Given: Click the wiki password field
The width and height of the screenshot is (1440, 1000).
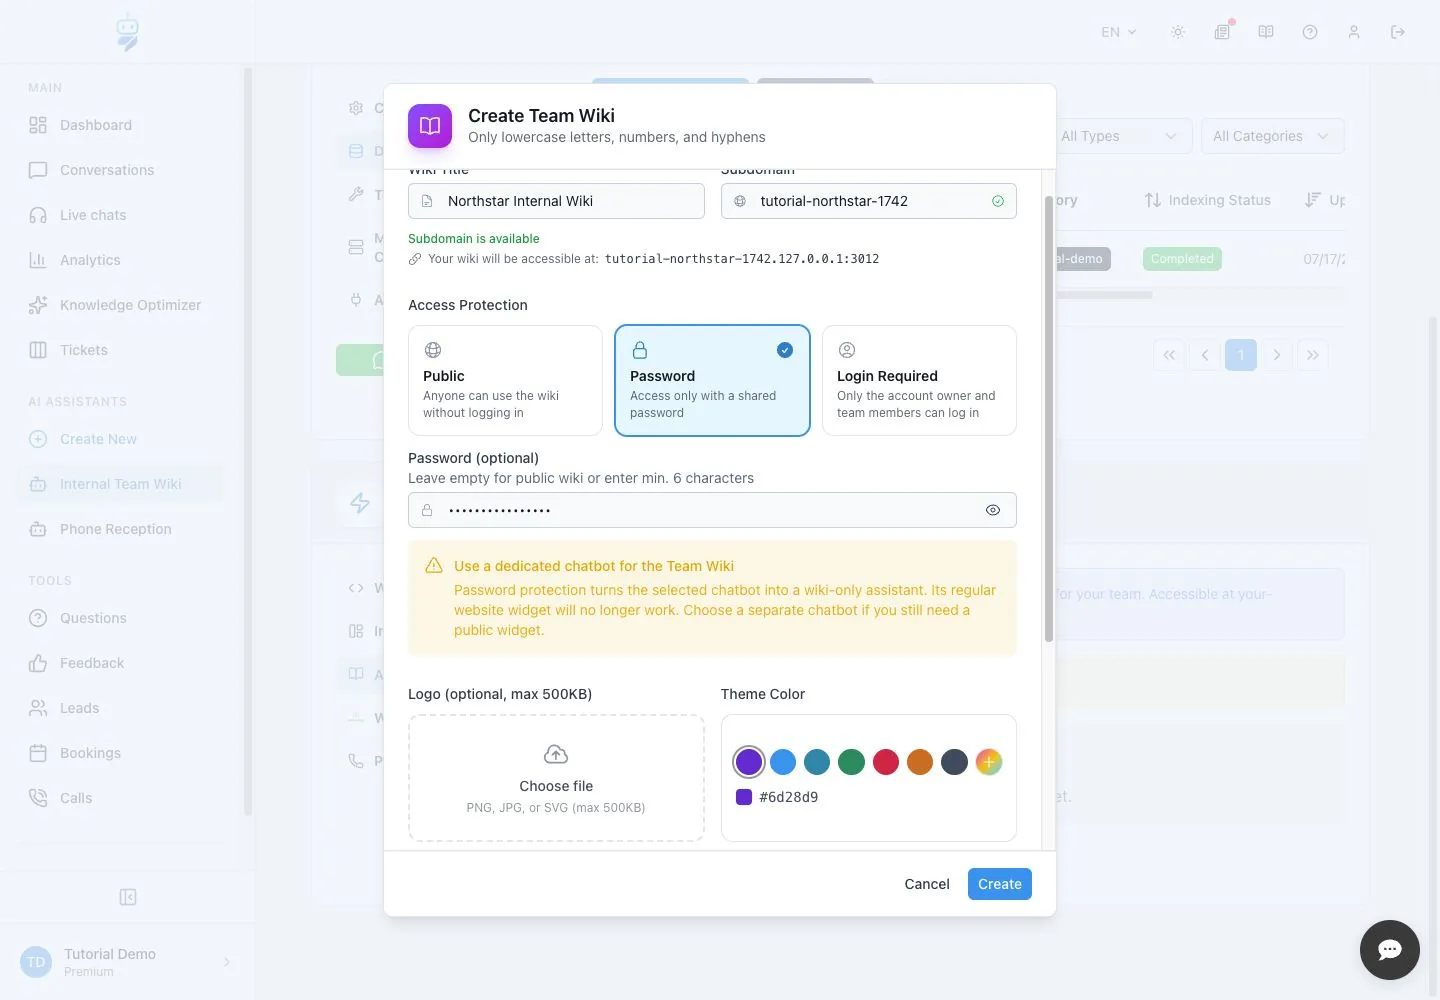Looking at the screenshot, I should point(712,510).
